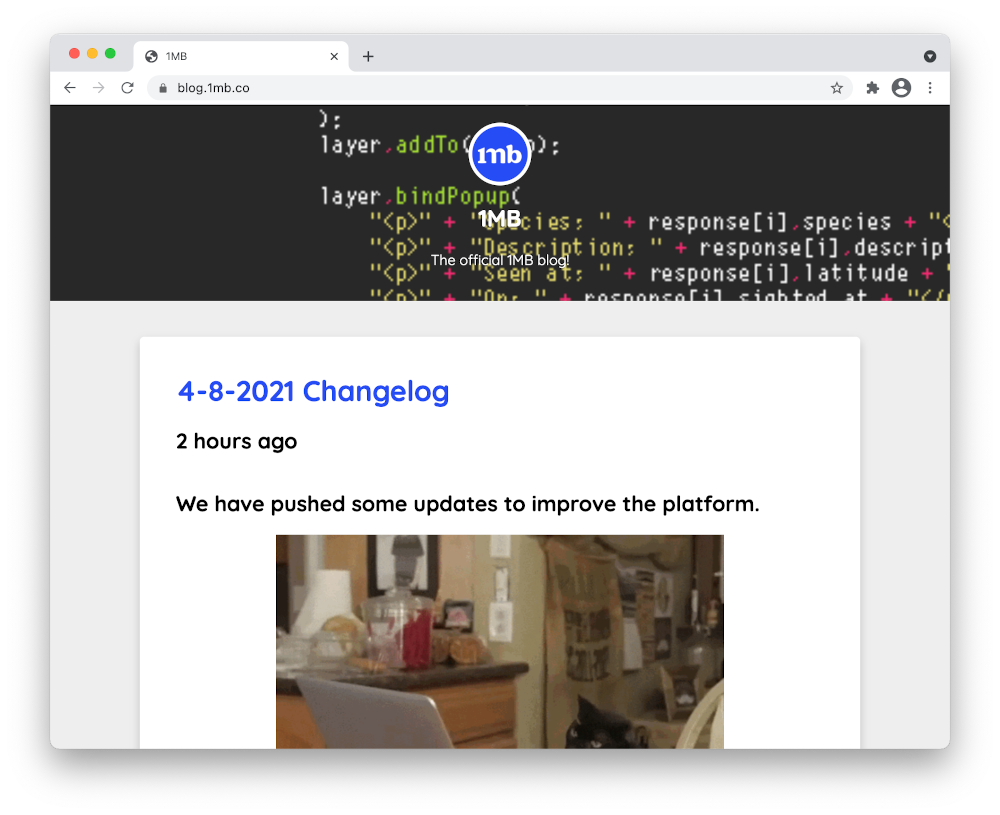Open the 4-8-2021 Changelog post
This screenshot has height=815, width=1000.
(x=313, y=391)
